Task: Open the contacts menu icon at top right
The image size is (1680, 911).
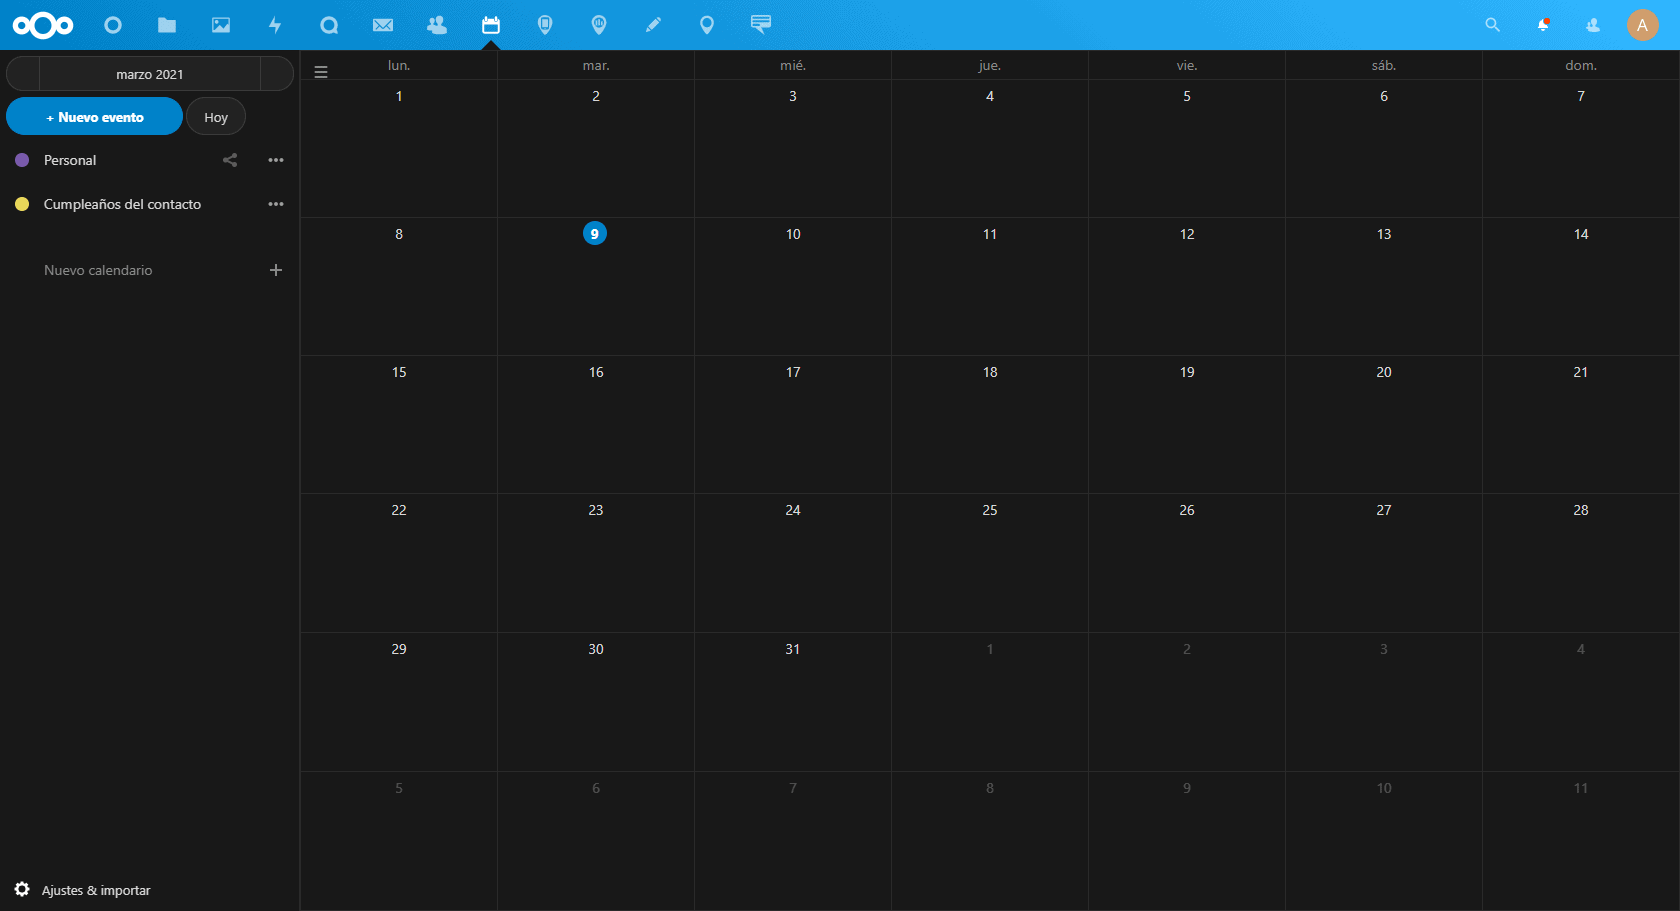Action: 1593,25
